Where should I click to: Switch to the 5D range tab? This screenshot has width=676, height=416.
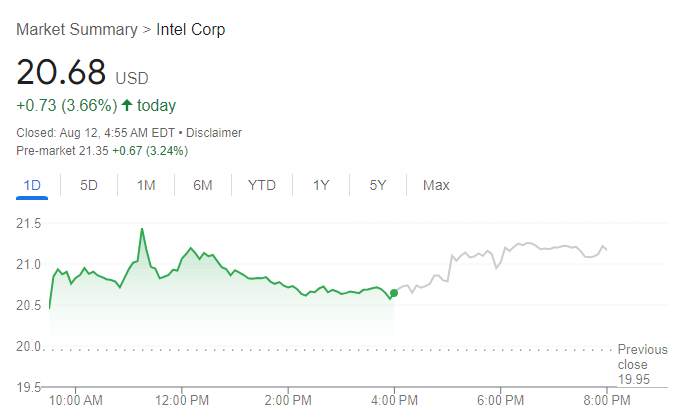(x=89, y=185)
